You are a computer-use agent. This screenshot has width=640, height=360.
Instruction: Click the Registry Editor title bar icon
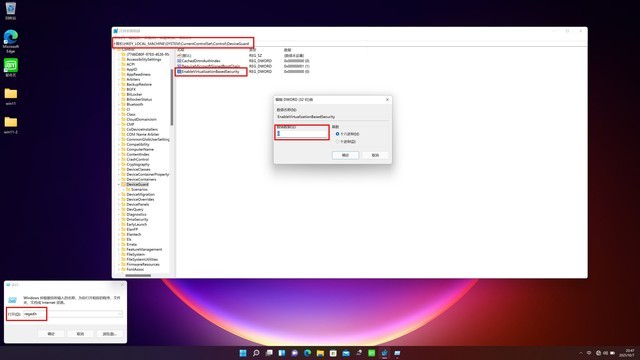click(116, 31)
